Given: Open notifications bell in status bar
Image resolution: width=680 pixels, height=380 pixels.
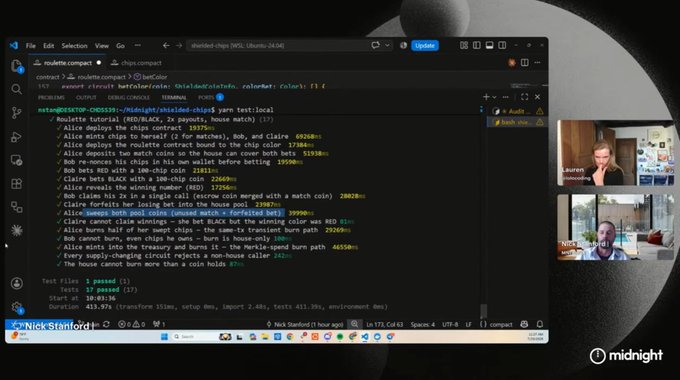Looking at the screenshot, I should pyautogui.click(x=540, y=324).
